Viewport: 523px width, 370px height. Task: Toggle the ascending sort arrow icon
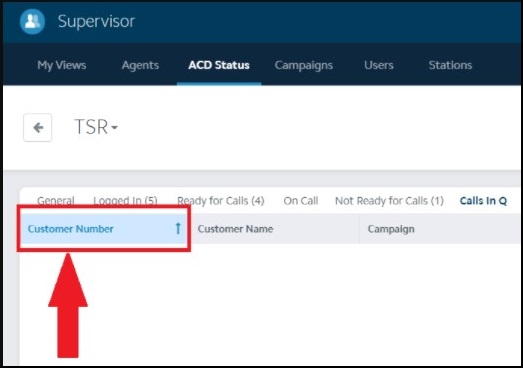click(x=178, y=229)
